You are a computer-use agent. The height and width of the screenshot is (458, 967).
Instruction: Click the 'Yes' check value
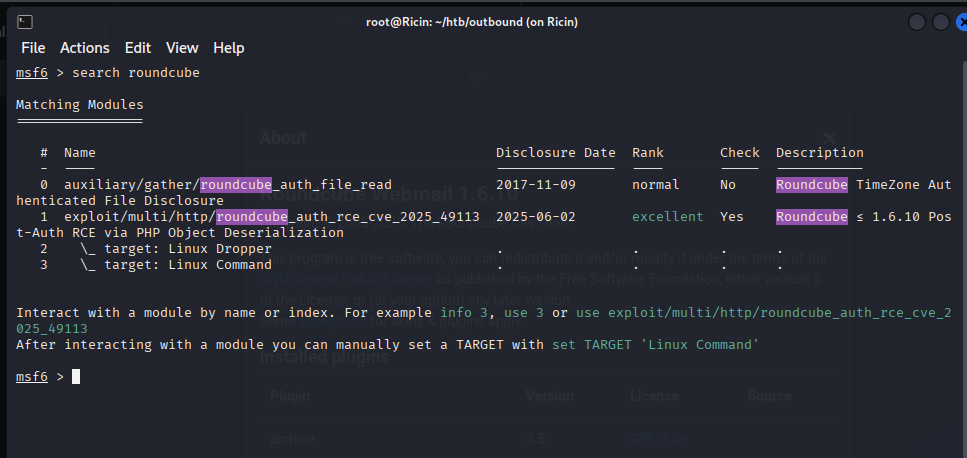click(731, 217)
